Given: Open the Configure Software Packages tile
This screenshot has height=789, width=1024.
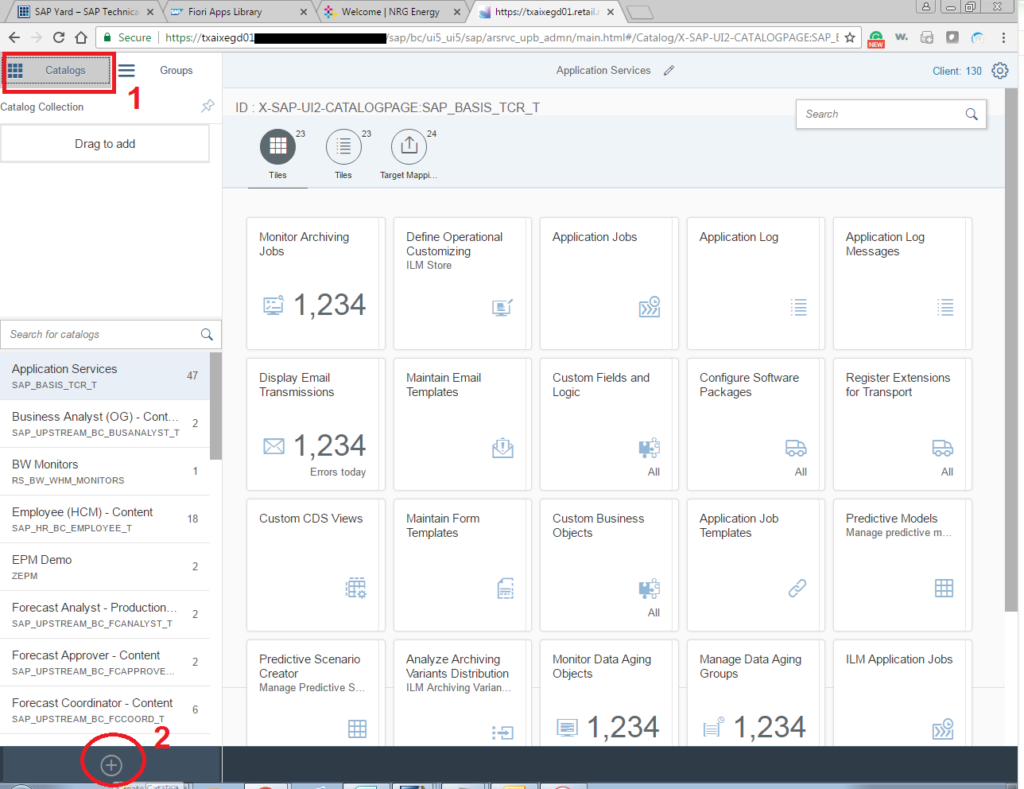Looking at the screenshot, I should 756,425.
